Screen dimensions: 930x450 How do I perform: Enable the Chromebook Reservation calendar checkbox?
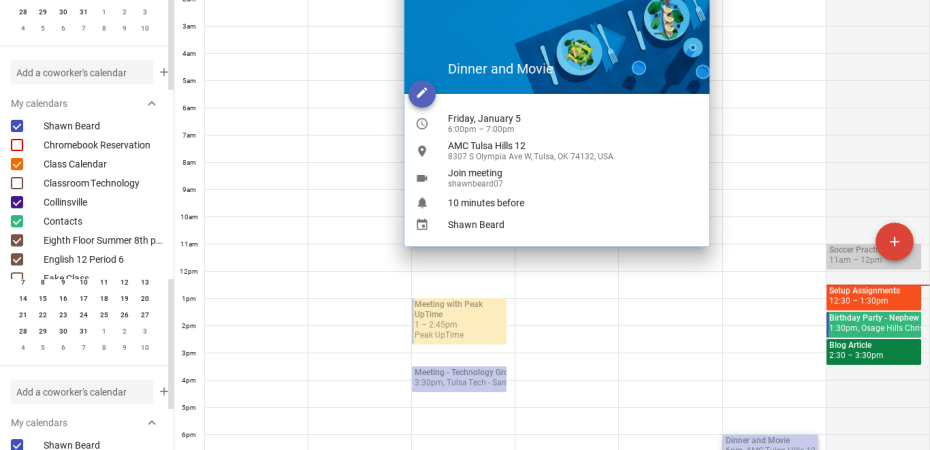(17, 145)
